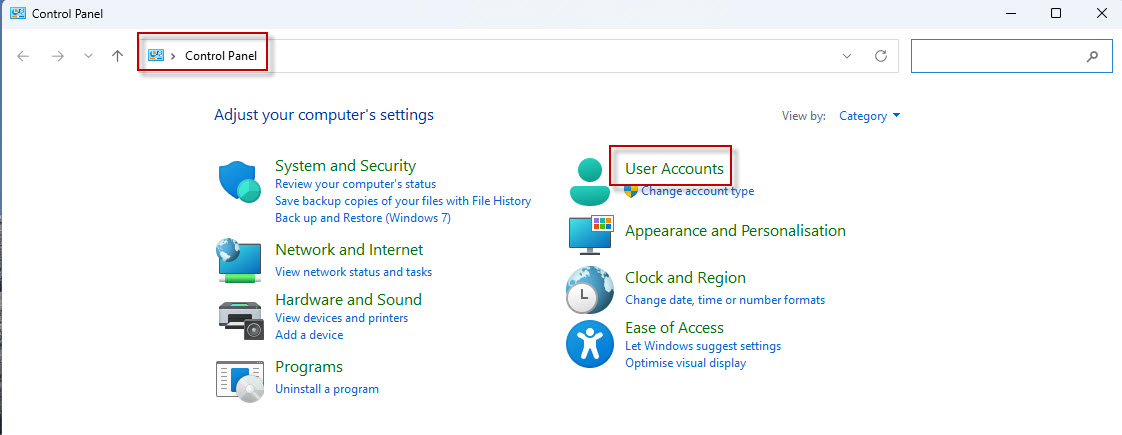The image size is (1122, 435).
Task: Open Back up and Restore (Windows 7)
Action: point(363,218)
